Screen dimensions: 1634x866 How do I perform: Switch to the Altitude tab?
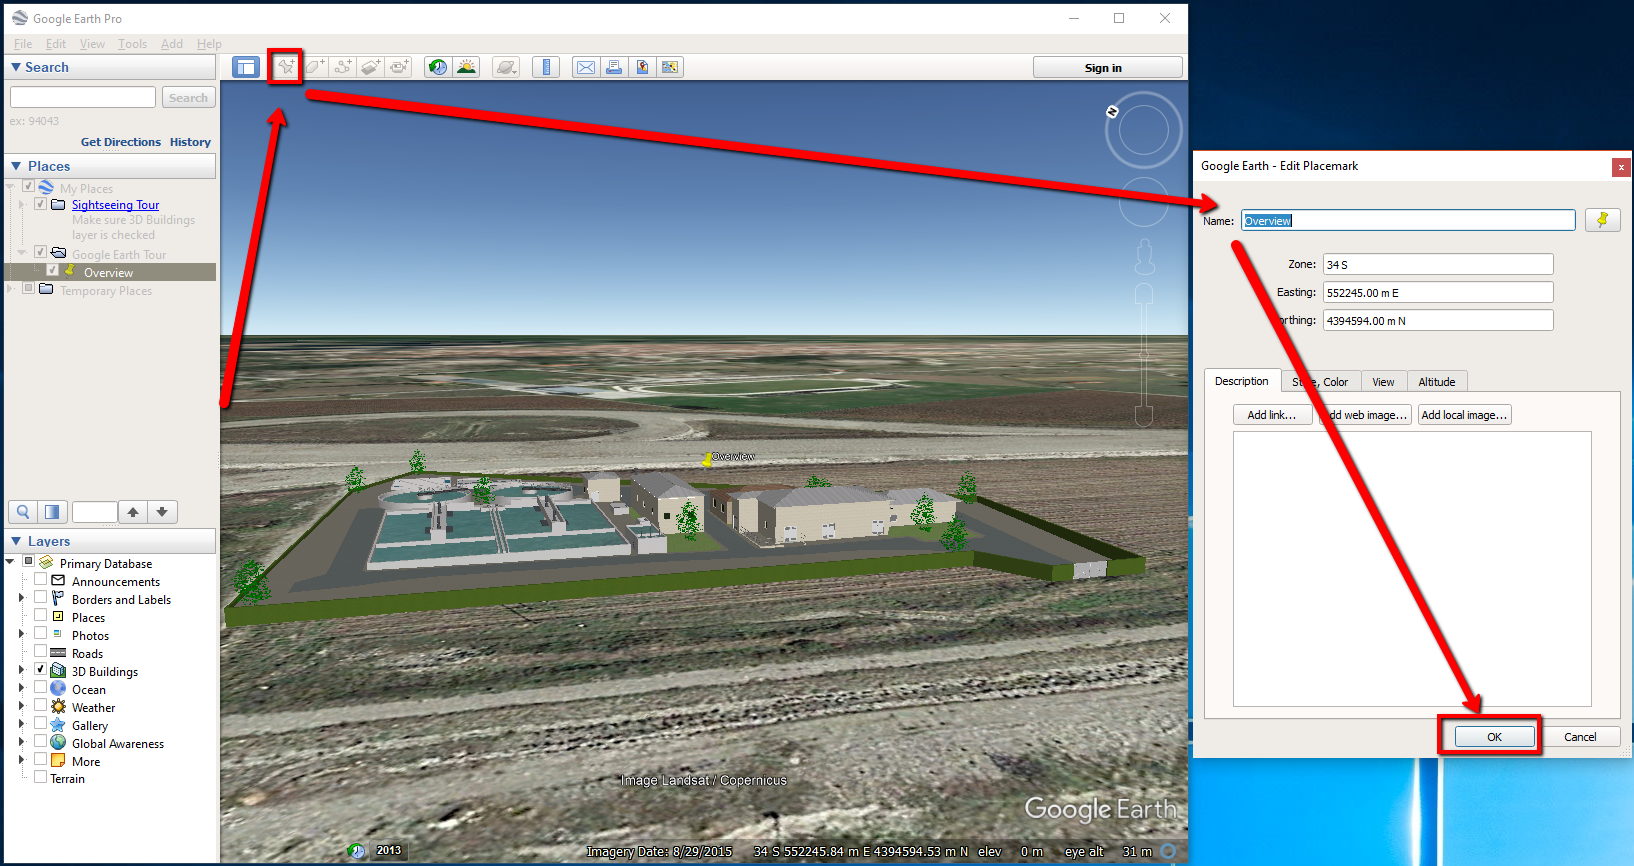click(x=1437, y=382)
